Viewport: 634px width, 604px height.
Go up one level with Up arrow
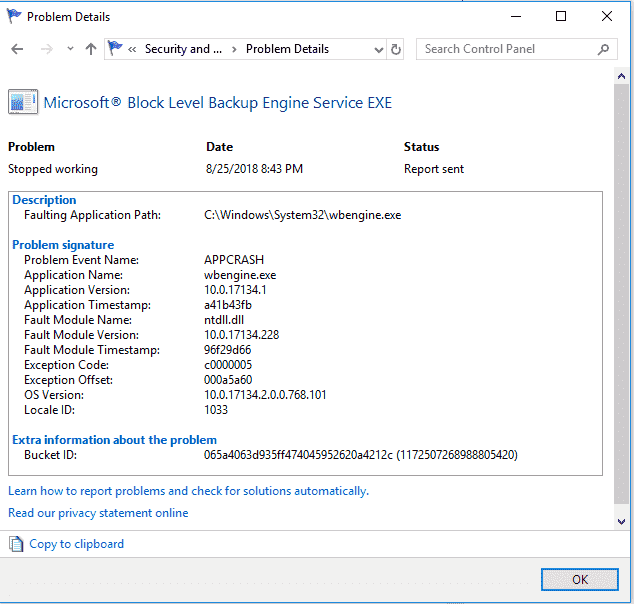91,49
